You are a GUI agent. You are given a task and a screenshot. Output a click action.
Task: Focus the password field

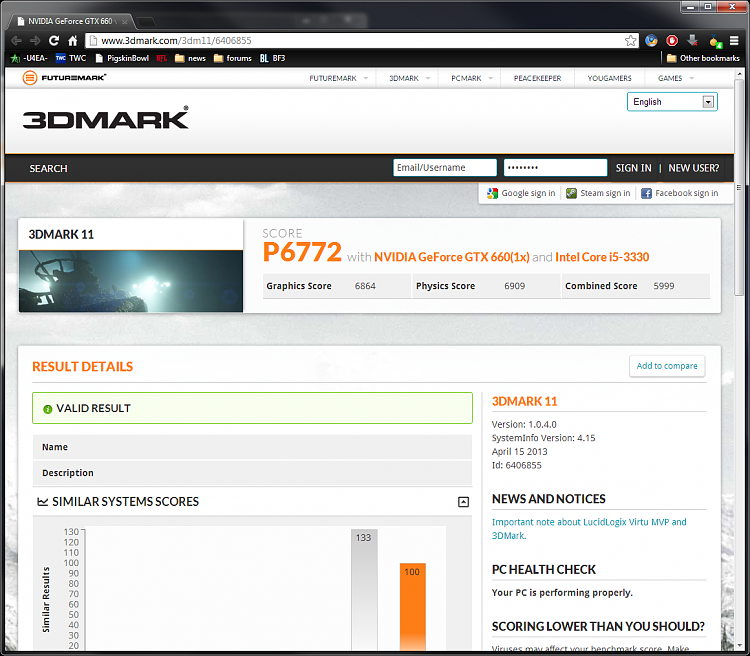(555, 167)
